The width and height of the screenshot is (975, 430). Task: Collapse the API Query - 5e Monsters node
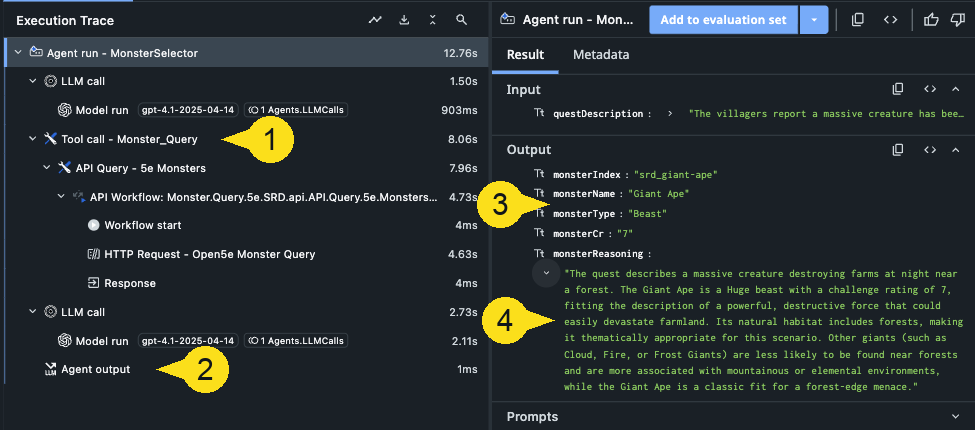click(47, 168)
